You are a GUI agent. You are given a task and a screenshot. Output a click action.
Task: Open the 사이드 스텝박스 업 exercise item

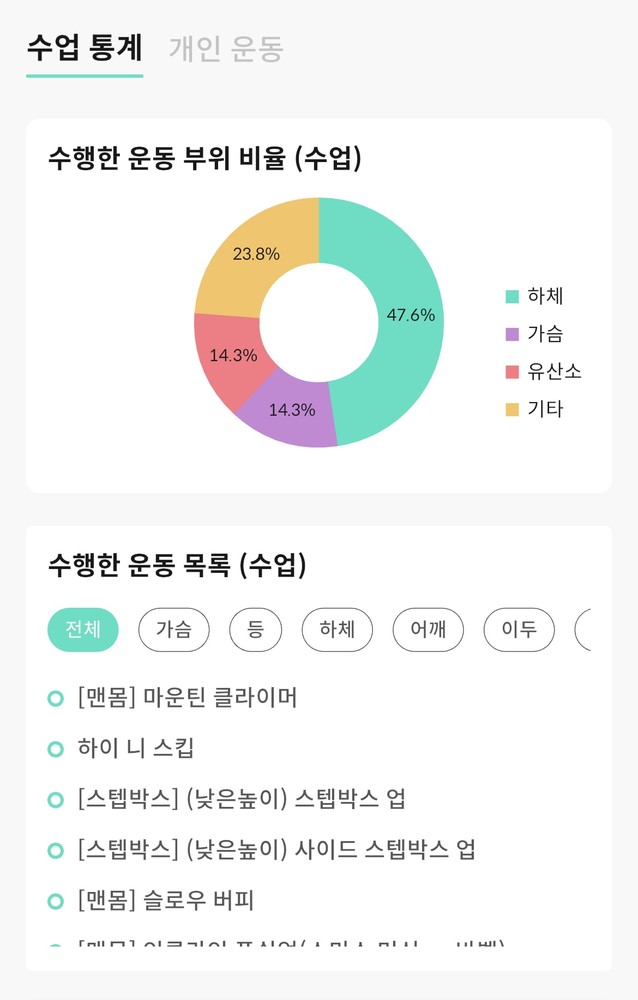[276, 850]
